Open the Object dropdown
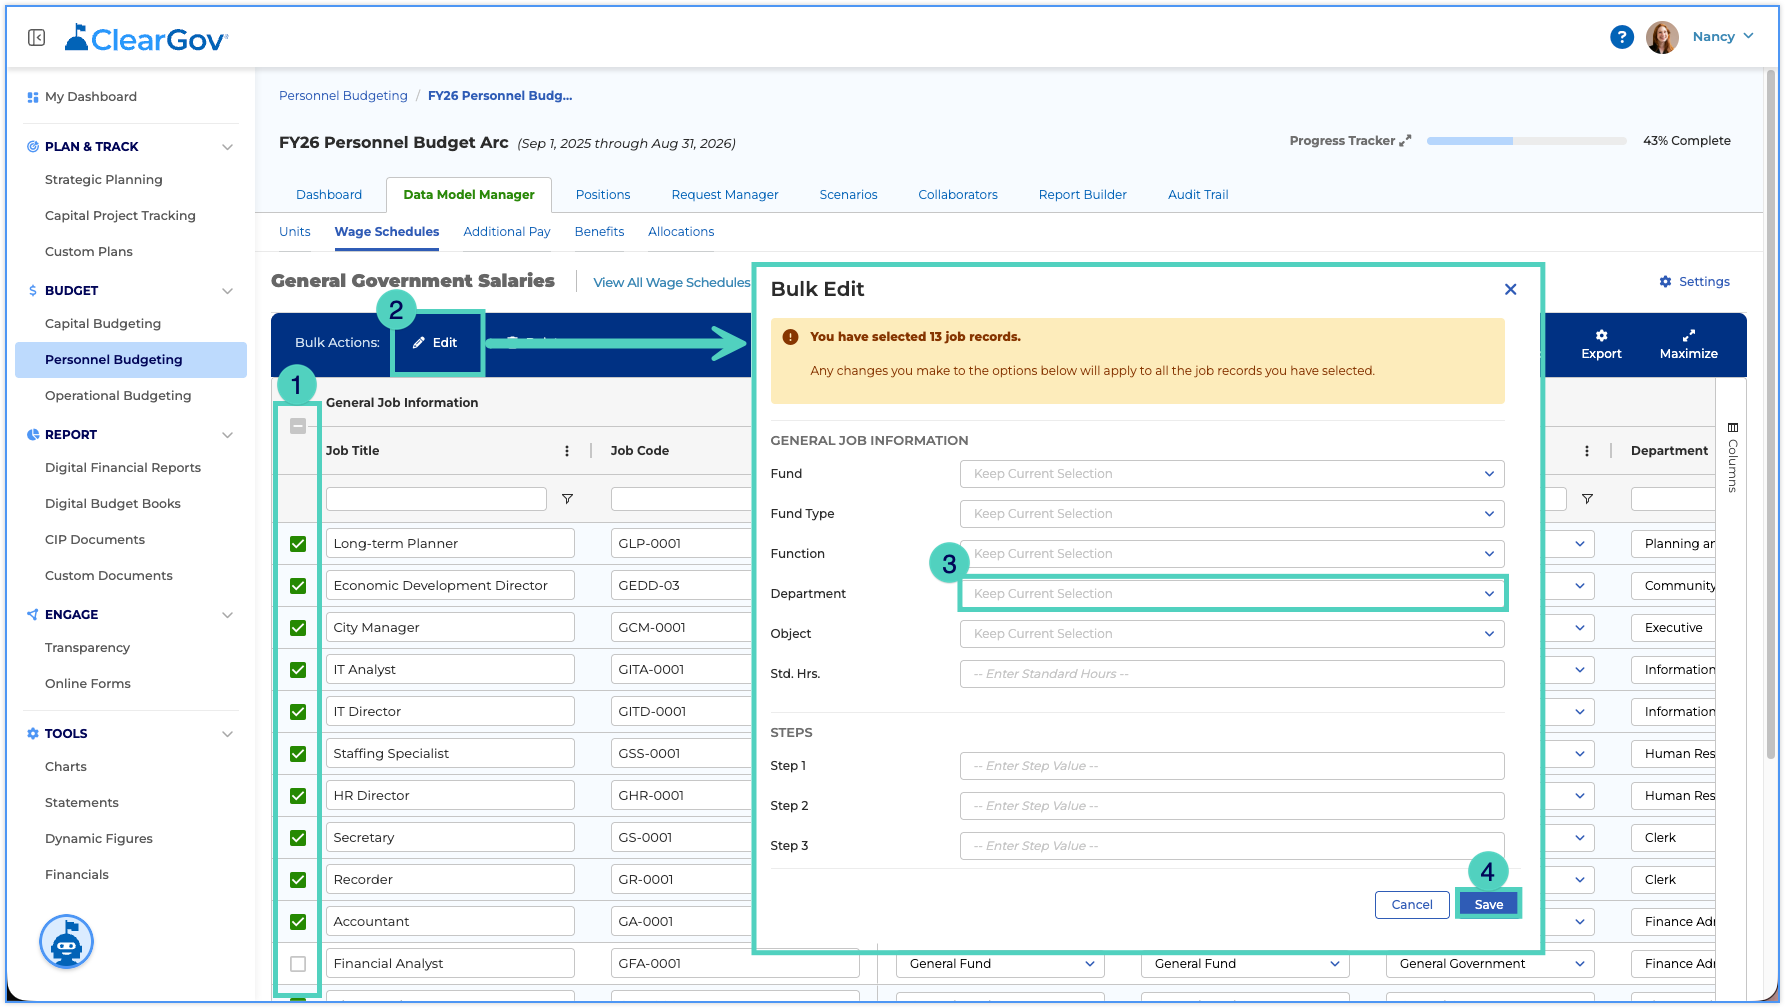 (1232, 634)
